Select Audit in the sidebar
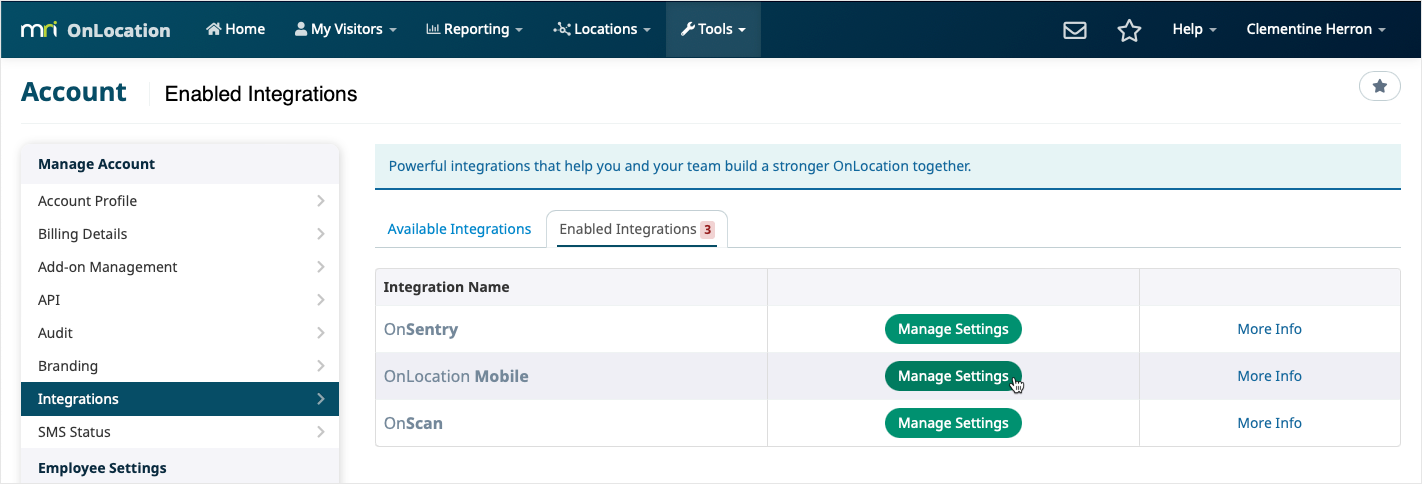1422x484 pixels. pyautogui.click(x=180, y=333)
